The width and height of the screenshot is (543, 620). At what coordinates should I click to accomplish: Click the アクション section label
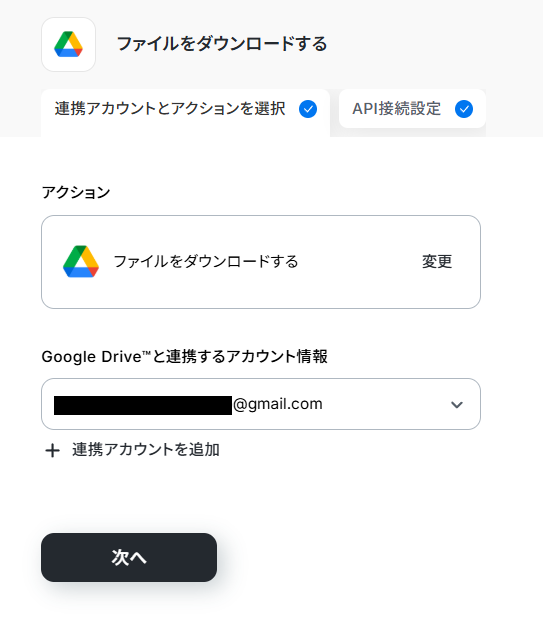pos(76,193)
